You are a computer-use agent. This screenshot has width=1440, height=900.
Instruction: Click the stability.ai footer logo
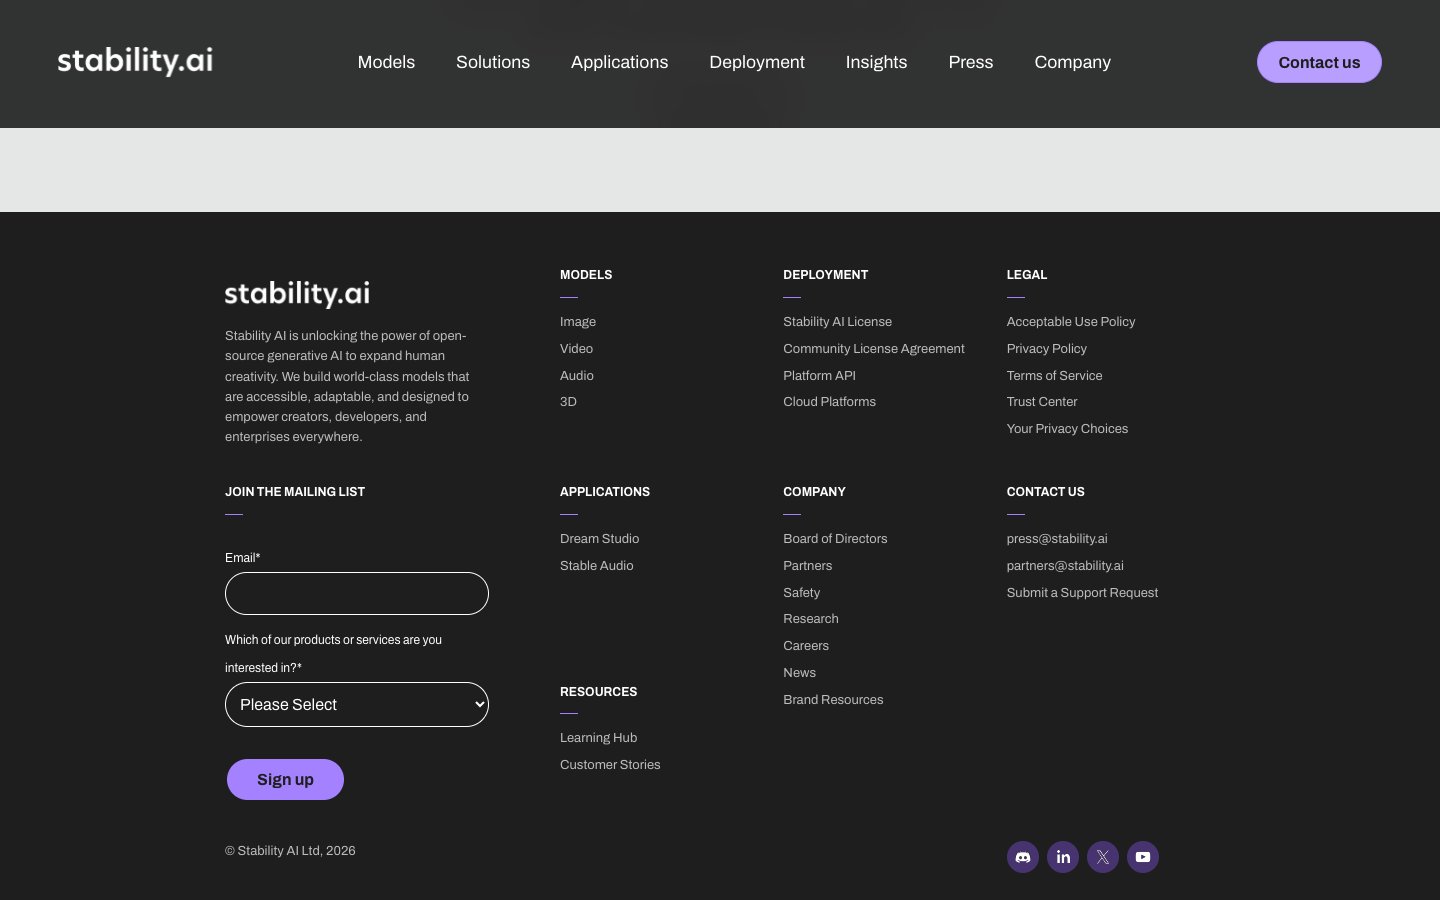pyautogui.click(x=297, y=293)
